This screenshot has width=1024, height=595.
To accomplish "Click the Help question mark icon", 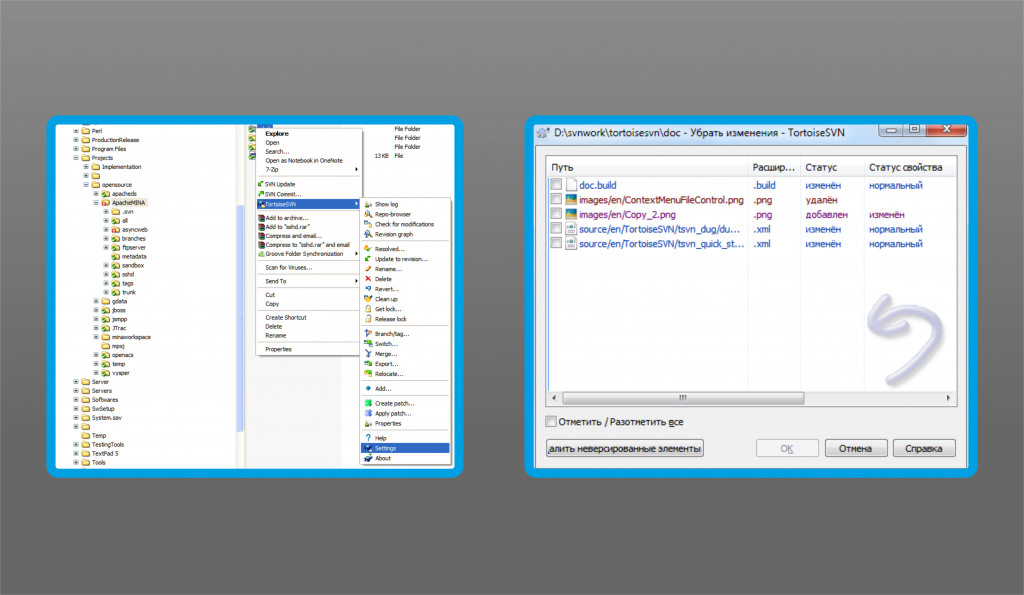I will pyautogui.click(x=368, y=438).
